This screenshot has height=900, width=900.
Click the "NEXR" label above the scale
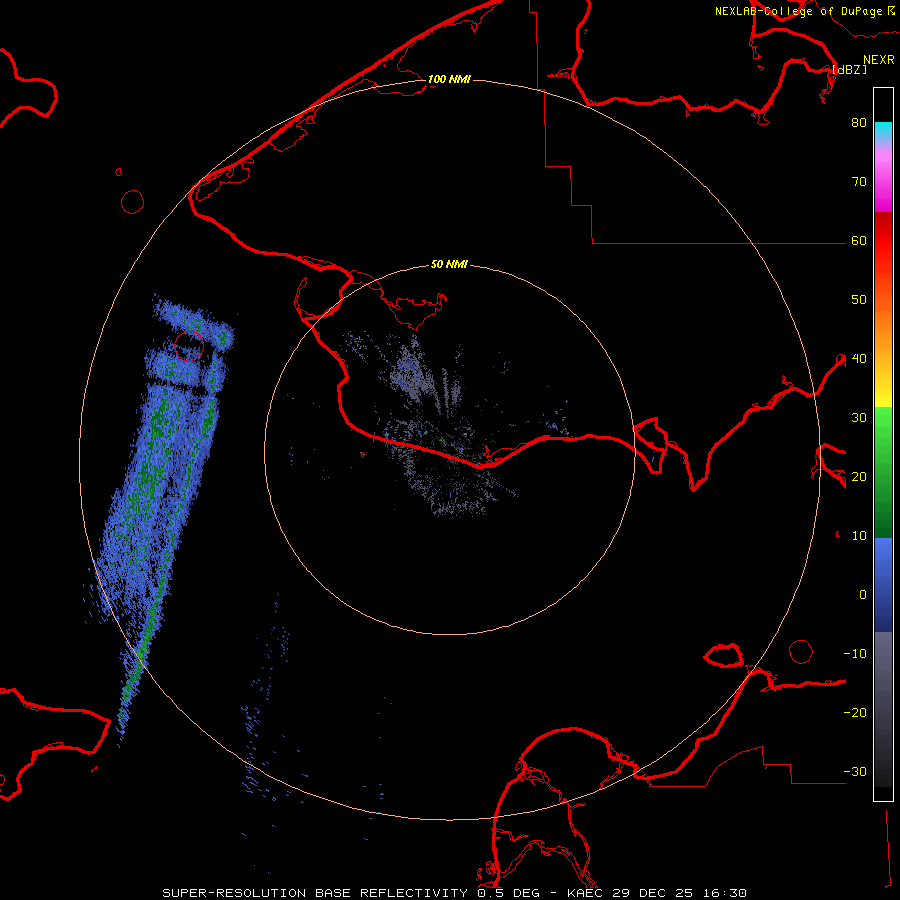[x=878, y=60]
